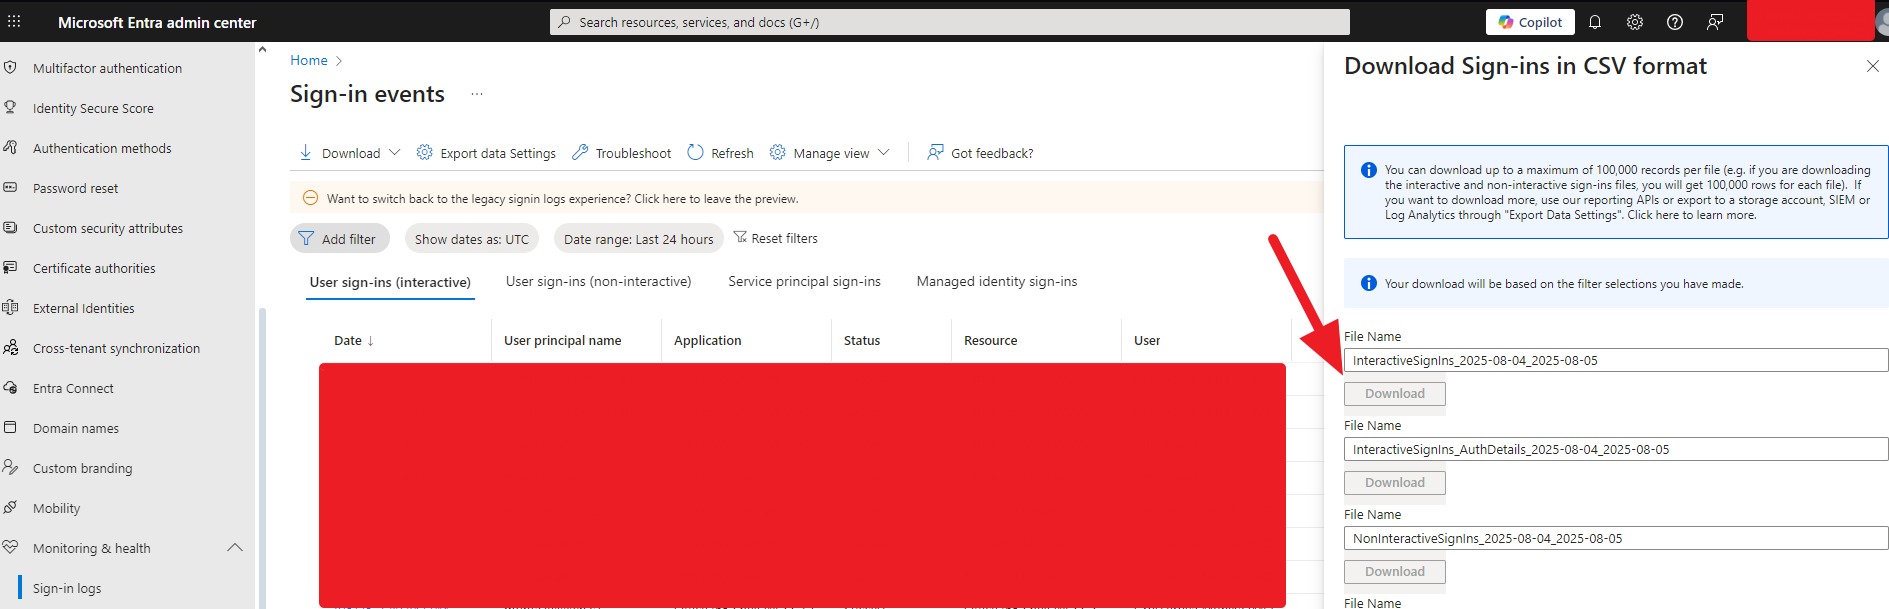Open Multifactor authentication in sidebar
The height and width of the screenshot is (609, 1889).
point(107,68)
